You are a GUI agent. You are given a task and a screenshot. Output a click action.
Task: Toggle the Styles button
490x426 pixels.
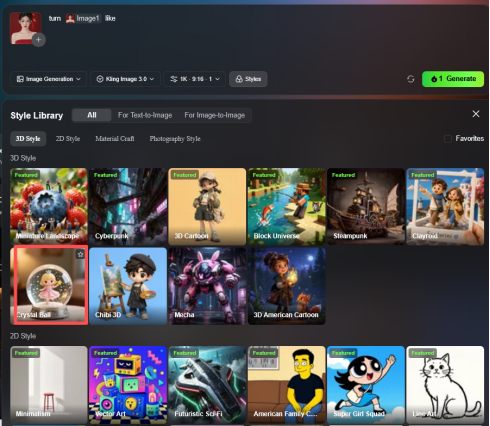248,79
